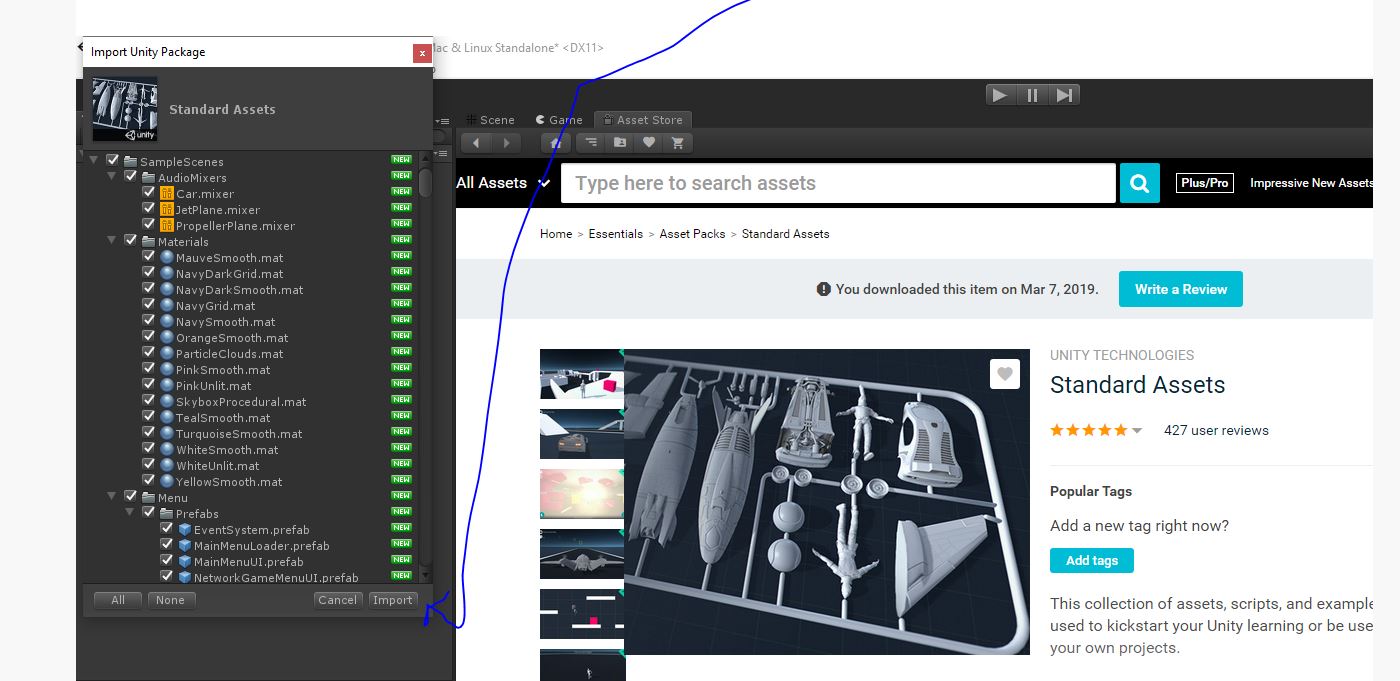Click the JetPlane.mixer file icon
The height and width of the screenshot is (681, 1400).
click(x=167, y=210)
